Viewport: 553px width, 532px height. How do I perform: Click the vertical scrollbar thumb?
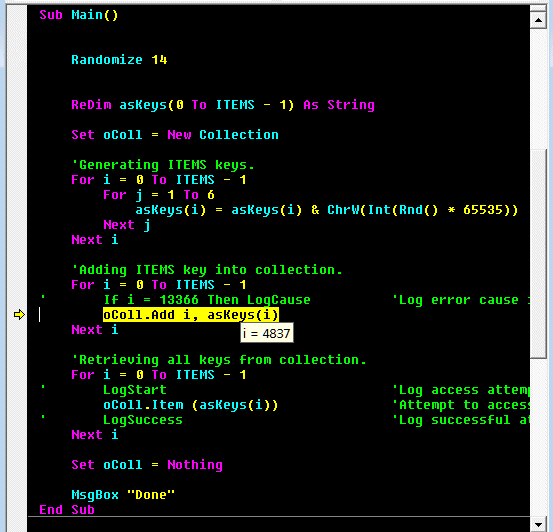click(x=538, y=253)
